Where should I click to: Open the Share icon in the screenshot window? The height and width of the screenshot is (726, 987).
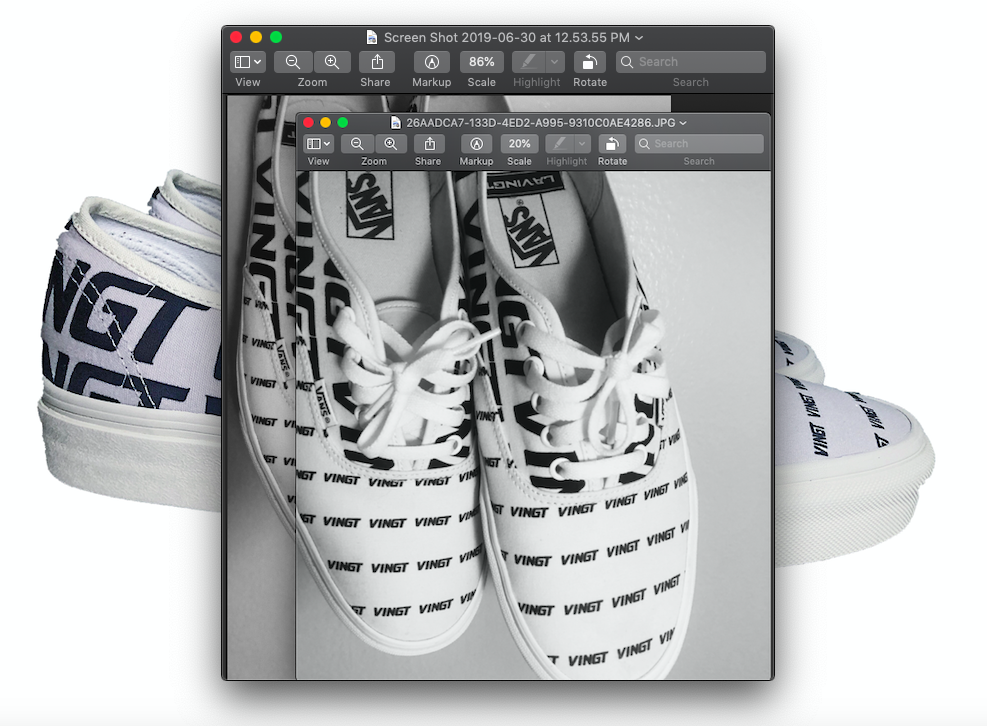[x=375, y=62]
